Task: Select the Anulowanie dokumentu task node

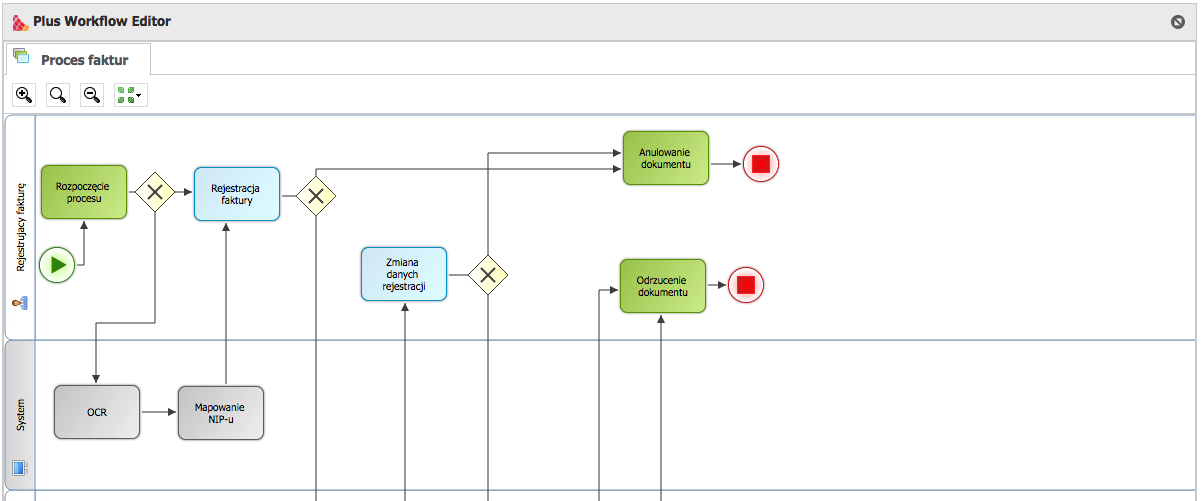Action: click(666, 158)
